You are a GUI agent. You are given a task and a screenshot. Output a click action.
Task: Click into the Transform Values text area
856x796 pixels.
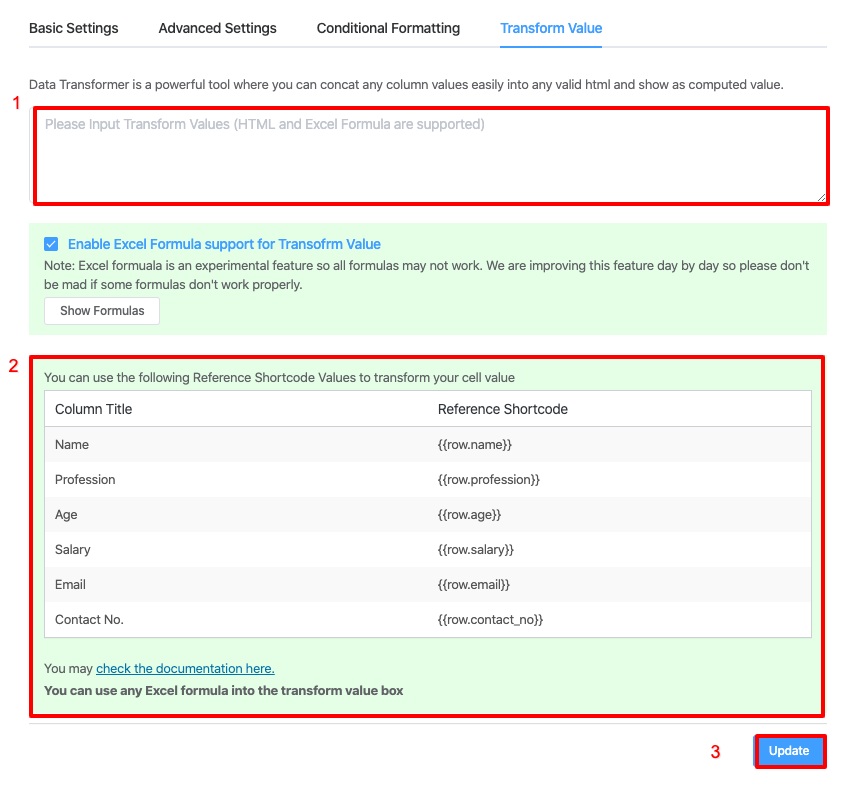(430, 155)
